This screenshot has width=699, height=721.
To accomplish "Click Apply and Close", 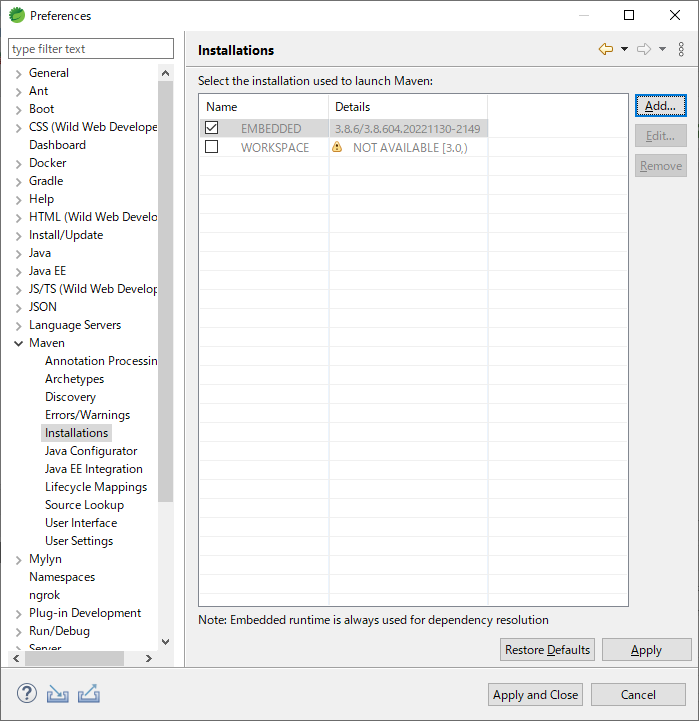I will coord(535,694).
